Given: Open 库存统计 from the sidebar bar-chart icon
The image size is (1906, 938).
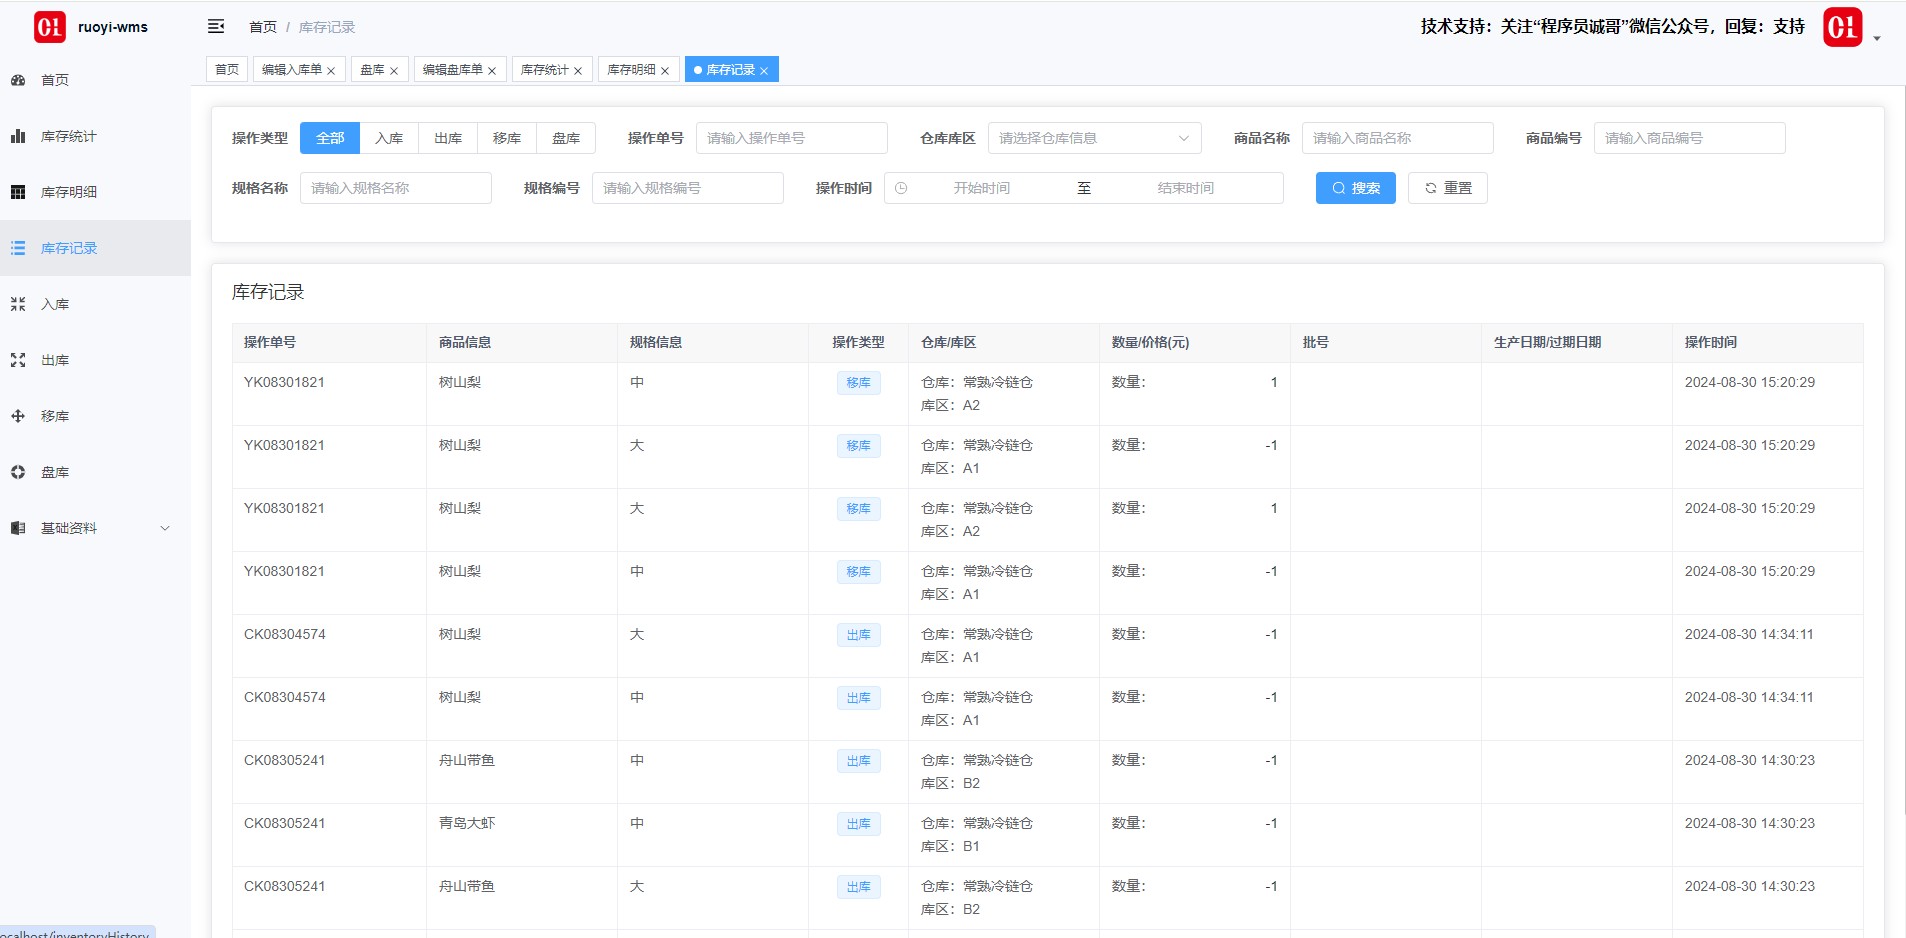Looking at the screenshot, I should [x=18, y=136].
